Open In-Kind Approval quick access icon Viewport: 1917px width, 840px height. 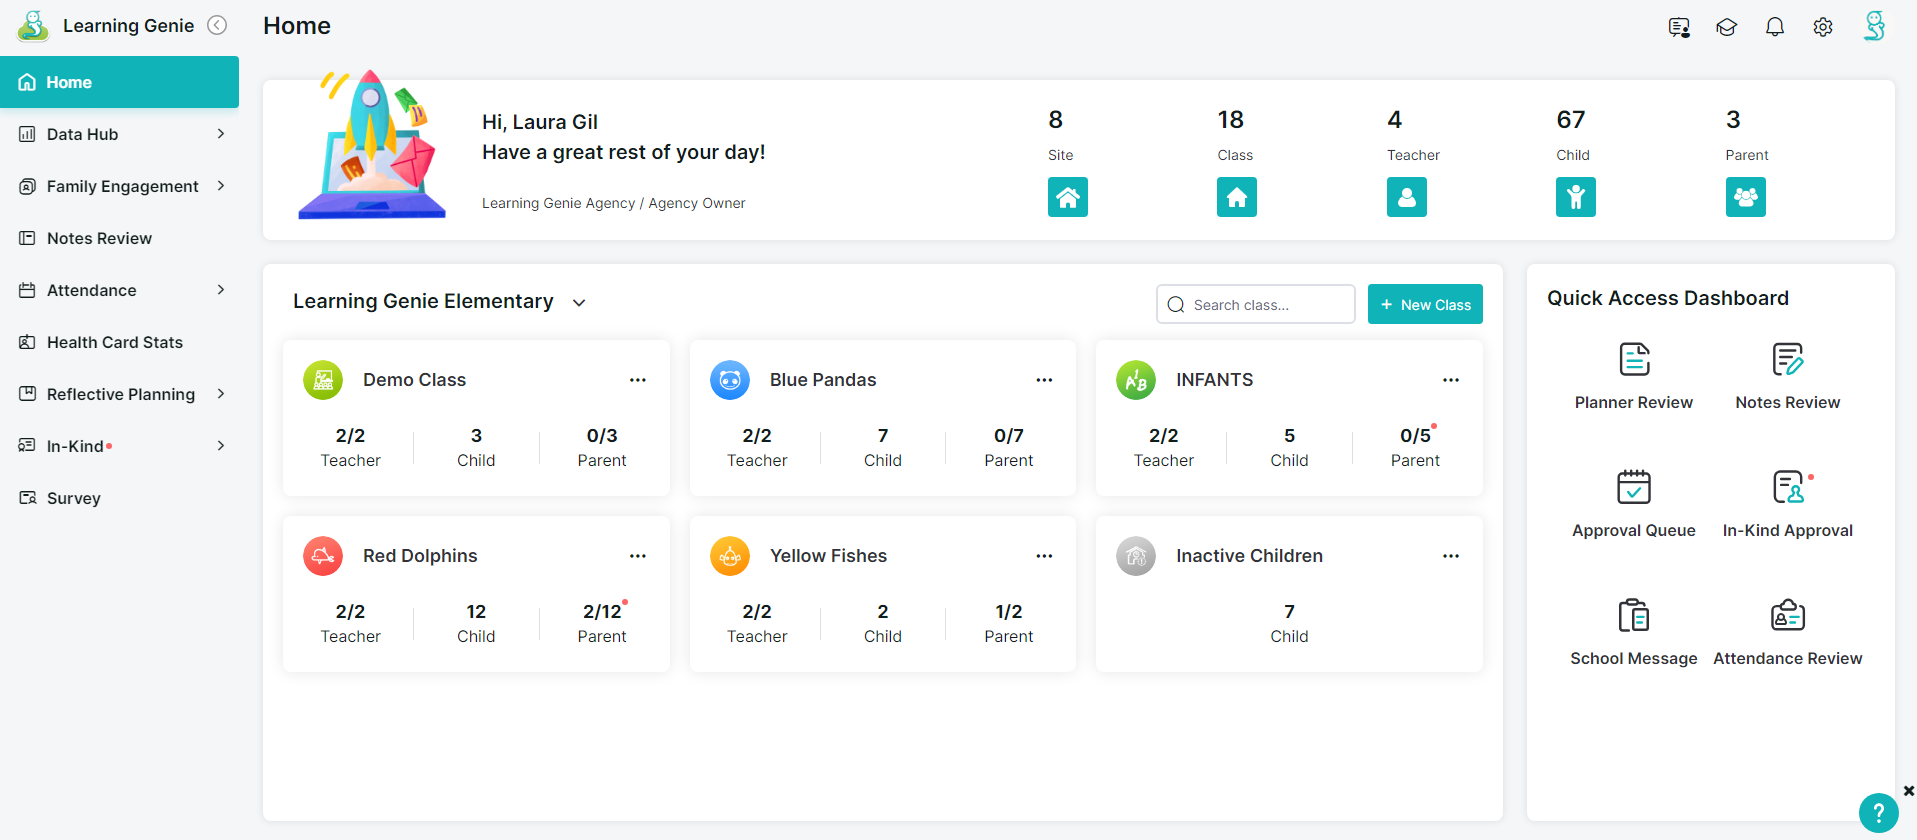pos(1788,487)
